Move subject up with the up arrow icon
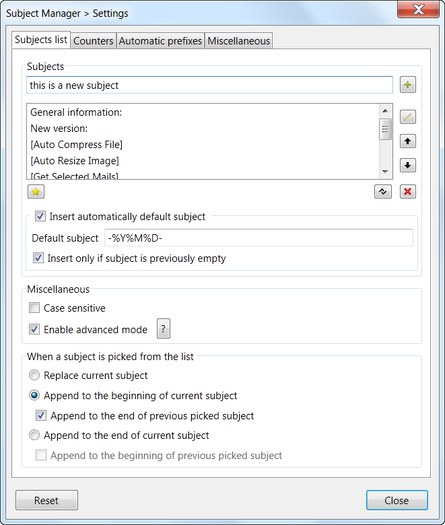The image size is (445, 525). coord(407,141)
